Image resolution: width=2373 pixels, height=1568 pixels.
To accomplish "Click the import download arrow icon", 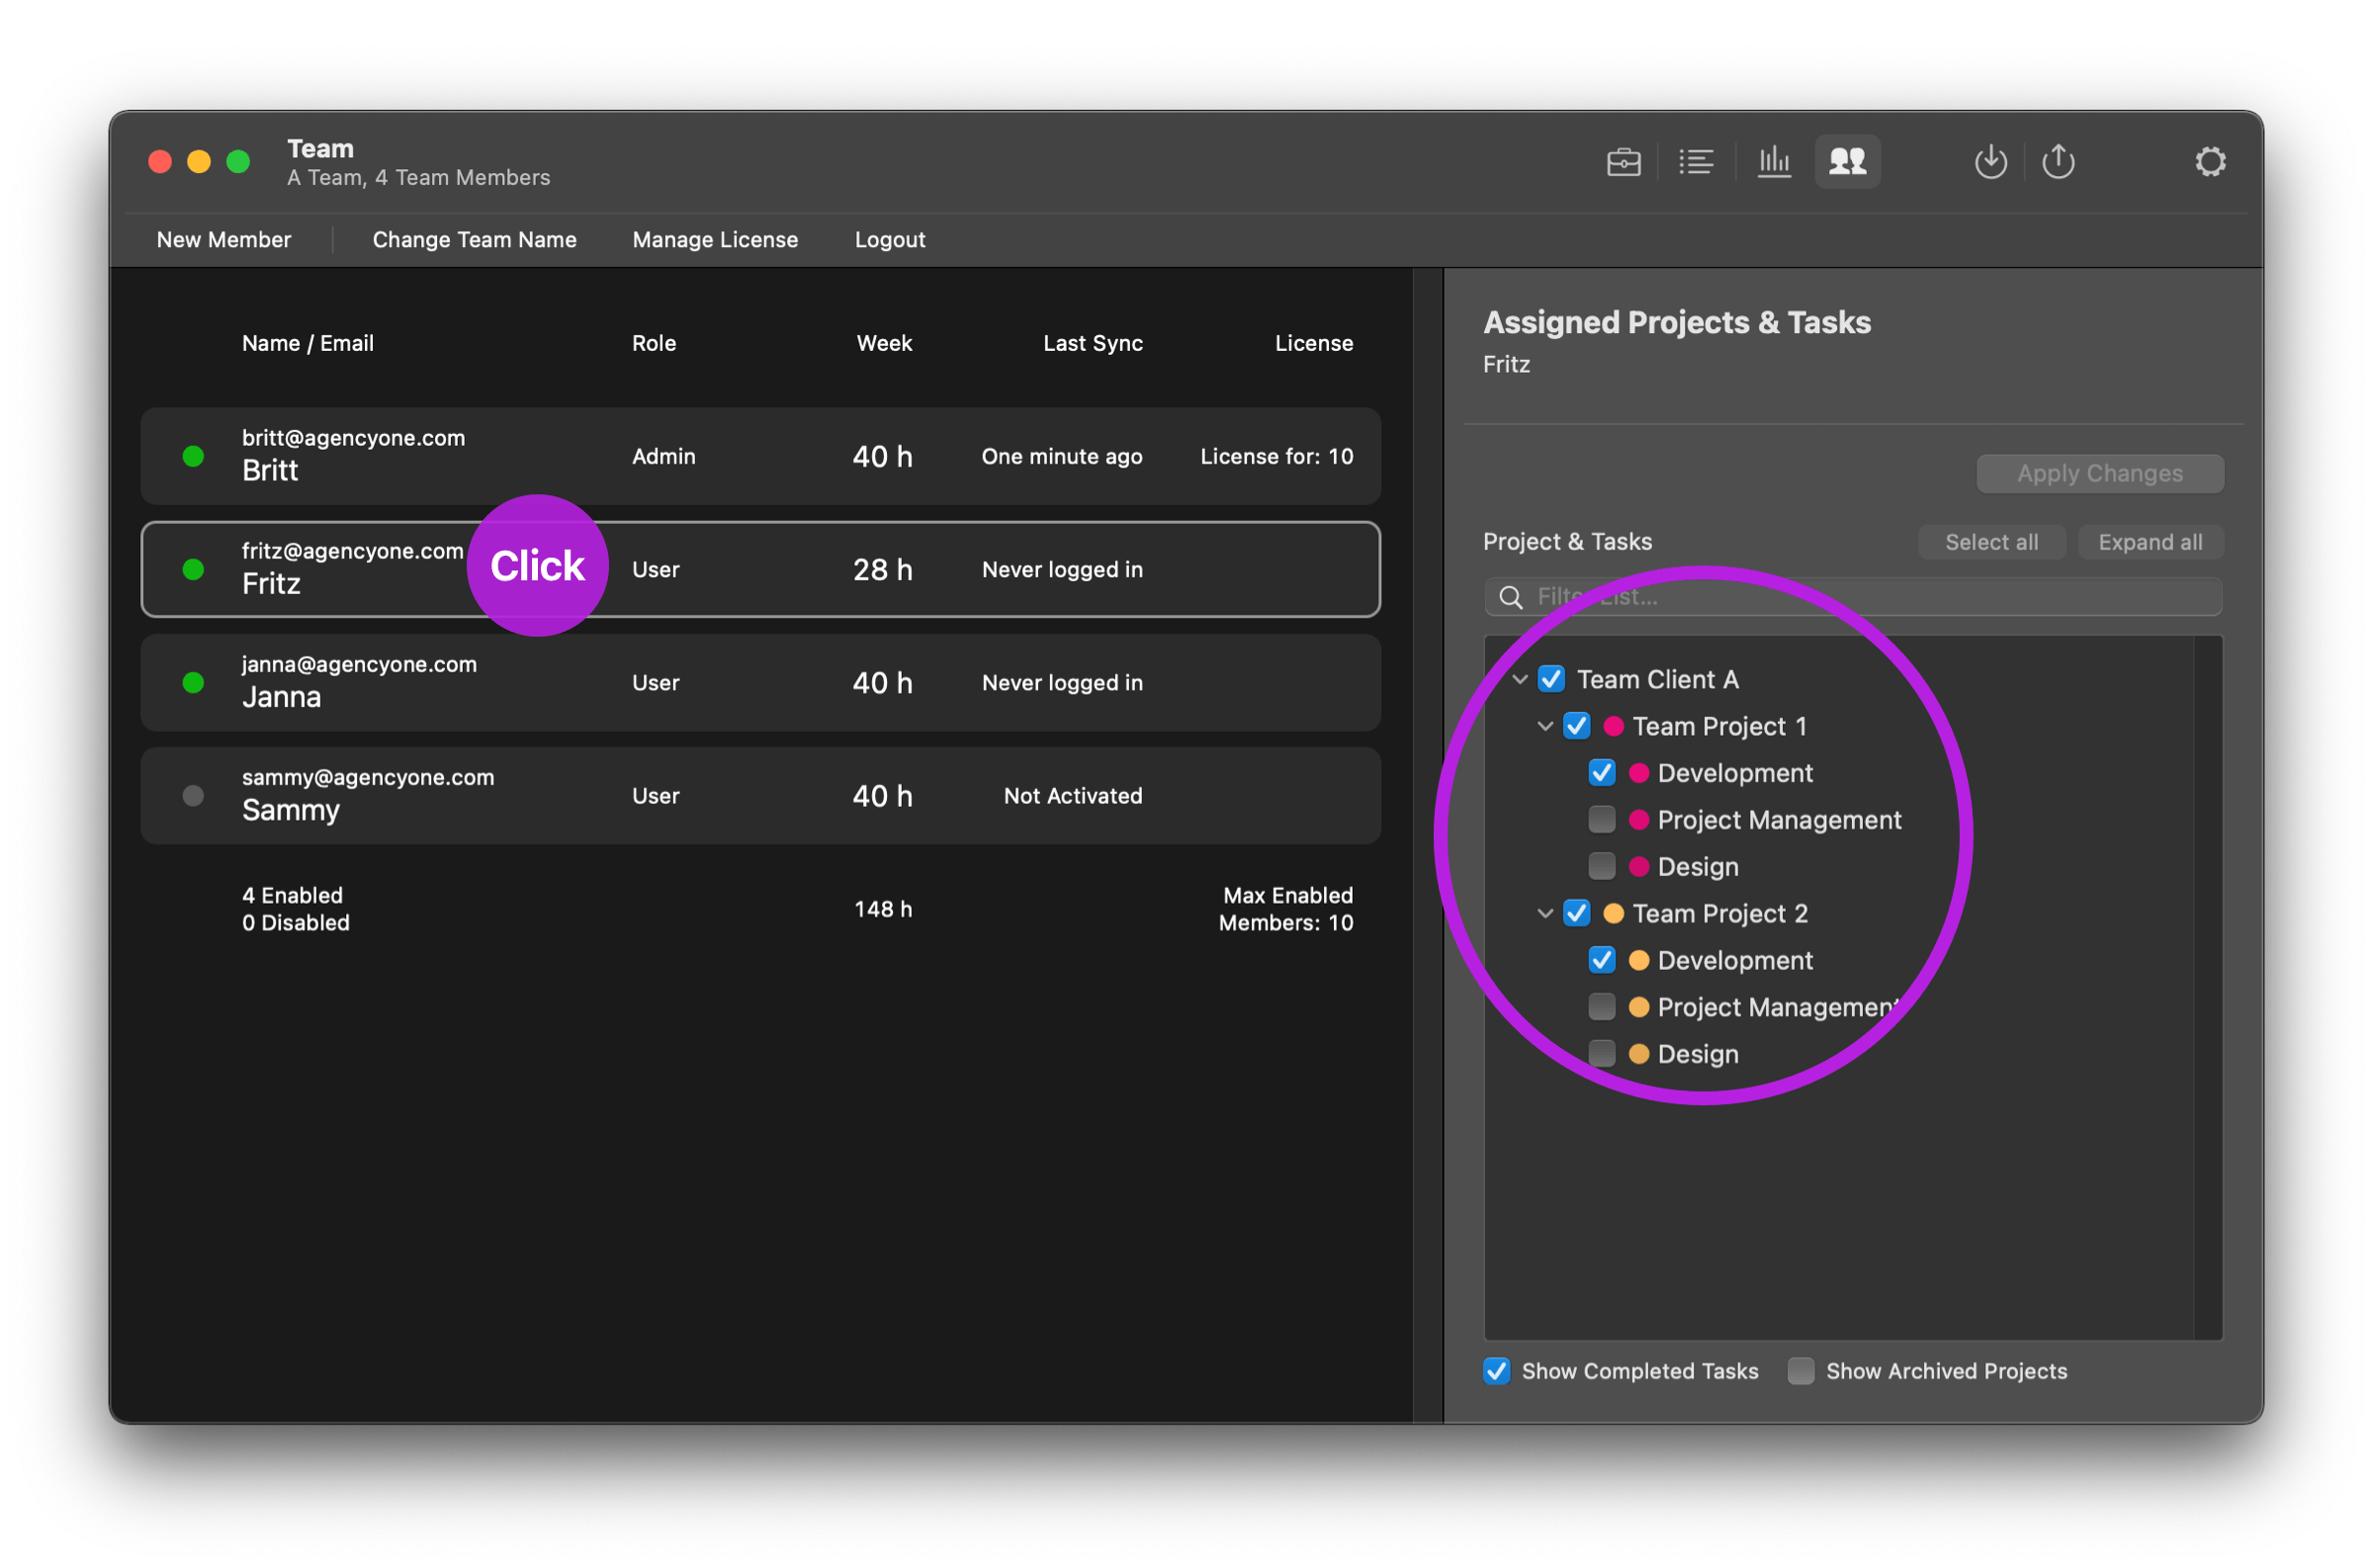I will (1990, 162).
